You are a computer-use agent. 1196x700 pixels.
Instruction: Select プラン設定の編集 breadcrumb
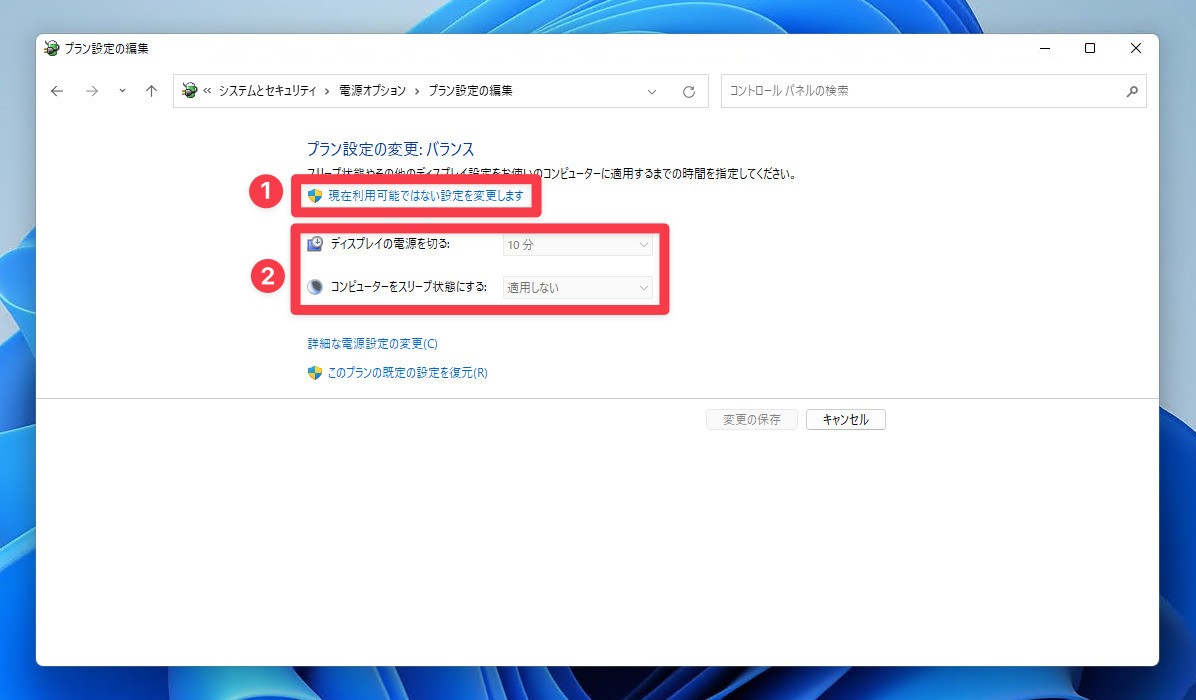pos(470,91)
